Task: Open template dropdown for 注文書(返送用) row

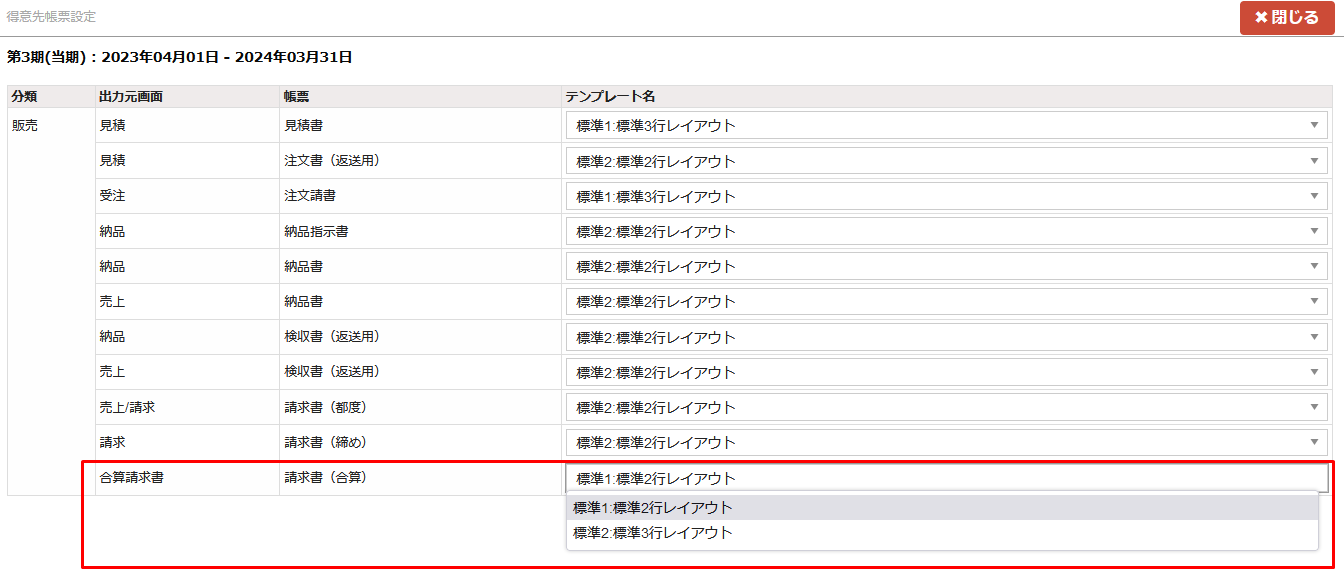Action: [x=946, y=161]
